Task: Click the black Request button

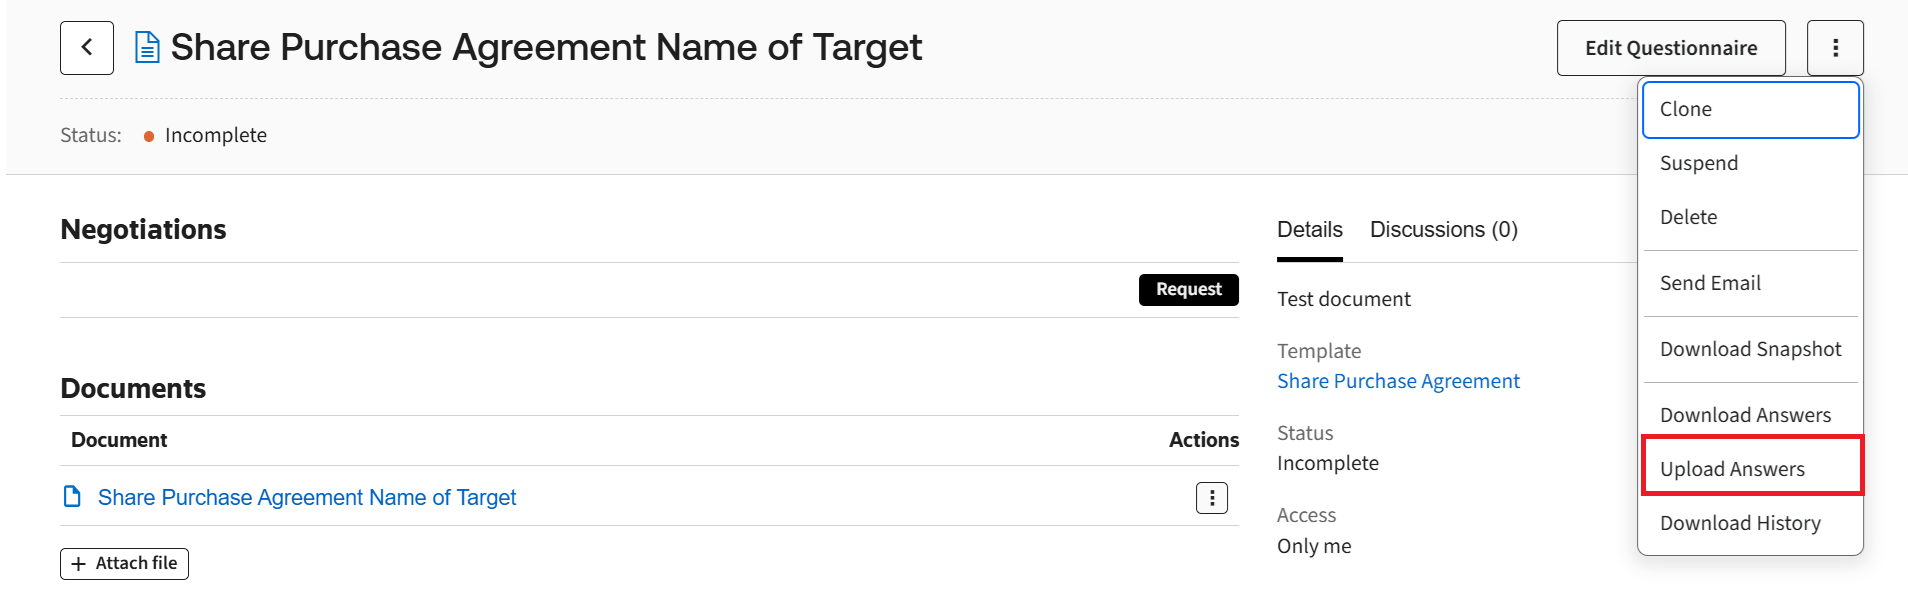Action: click(1188, 289)
